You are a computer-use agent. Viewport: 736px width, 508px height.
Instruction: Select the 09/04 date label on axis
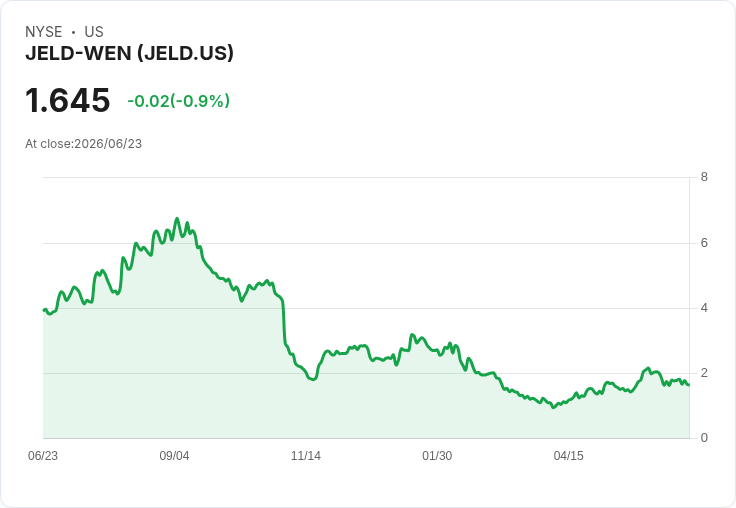(x=174, y=455)
